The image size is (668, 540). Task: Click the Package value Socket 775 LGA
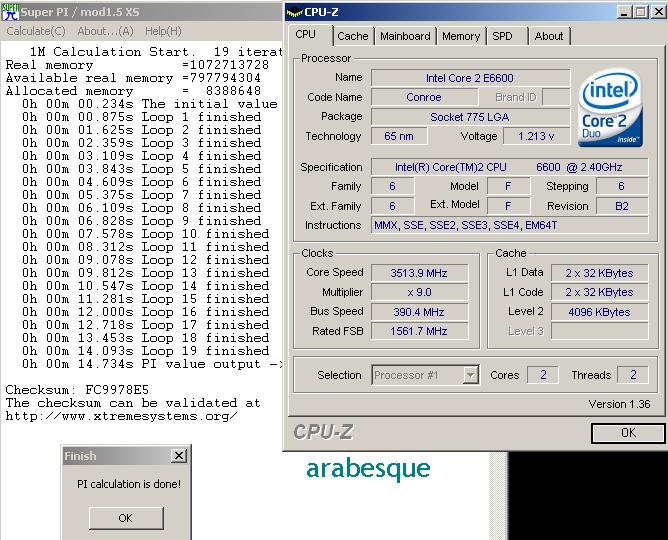[470, 117]
